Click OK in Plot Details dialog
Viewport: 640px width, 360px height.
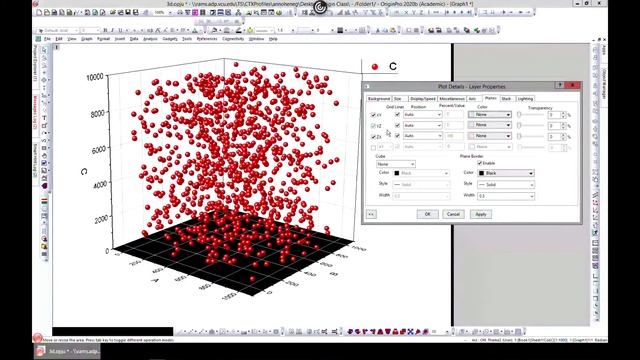coord(427,214)
